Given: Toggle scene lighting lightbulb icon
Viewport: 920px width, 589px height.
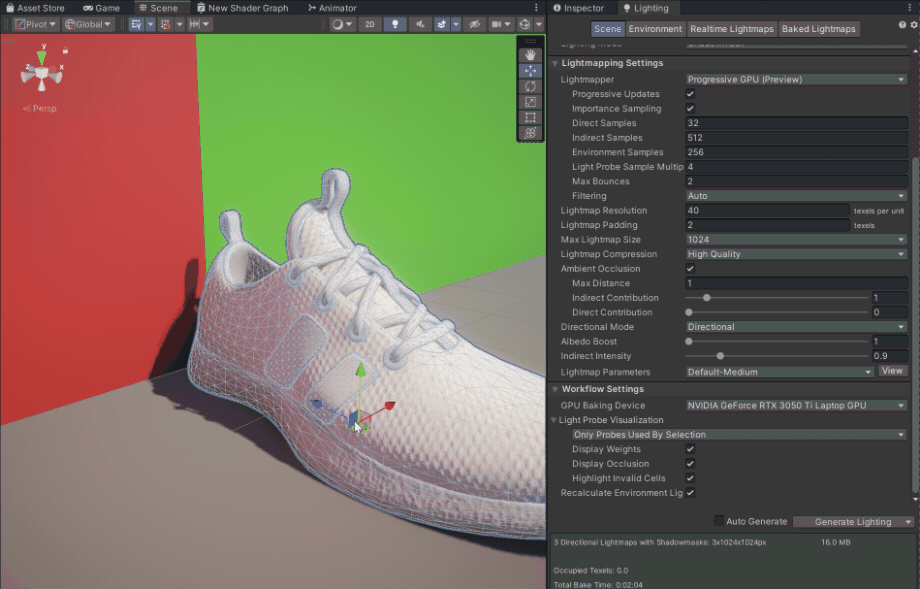Looking at the screenshot, I should 395,24.
